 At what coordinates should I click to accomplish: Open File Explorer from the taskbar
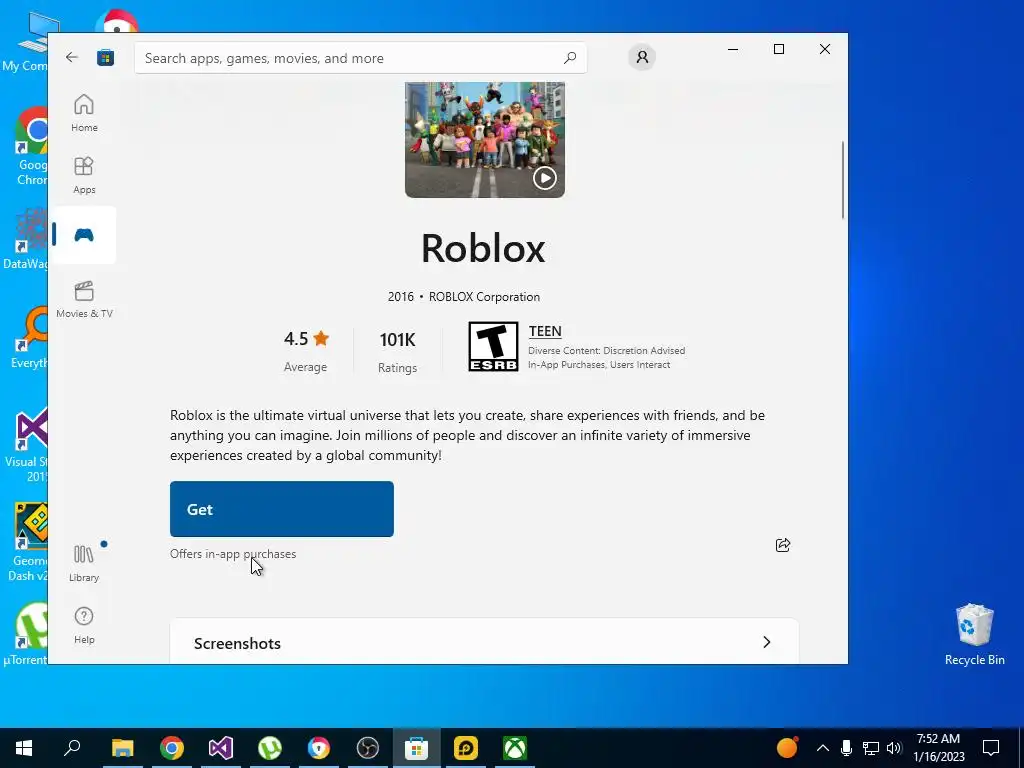(122, 748)
